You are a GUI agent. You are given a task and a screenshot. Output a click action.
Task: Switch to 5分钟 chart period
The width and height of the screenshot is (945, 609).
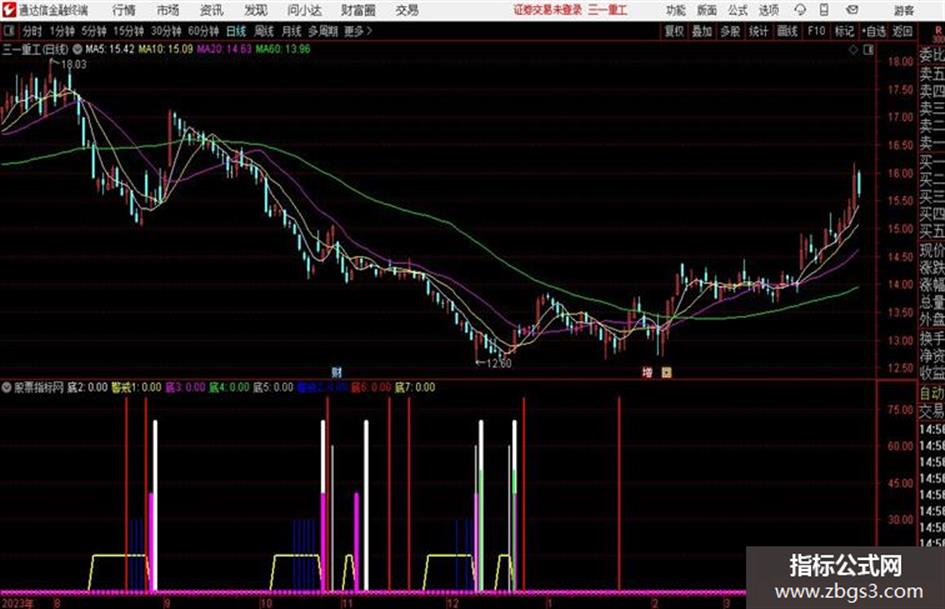93,31
